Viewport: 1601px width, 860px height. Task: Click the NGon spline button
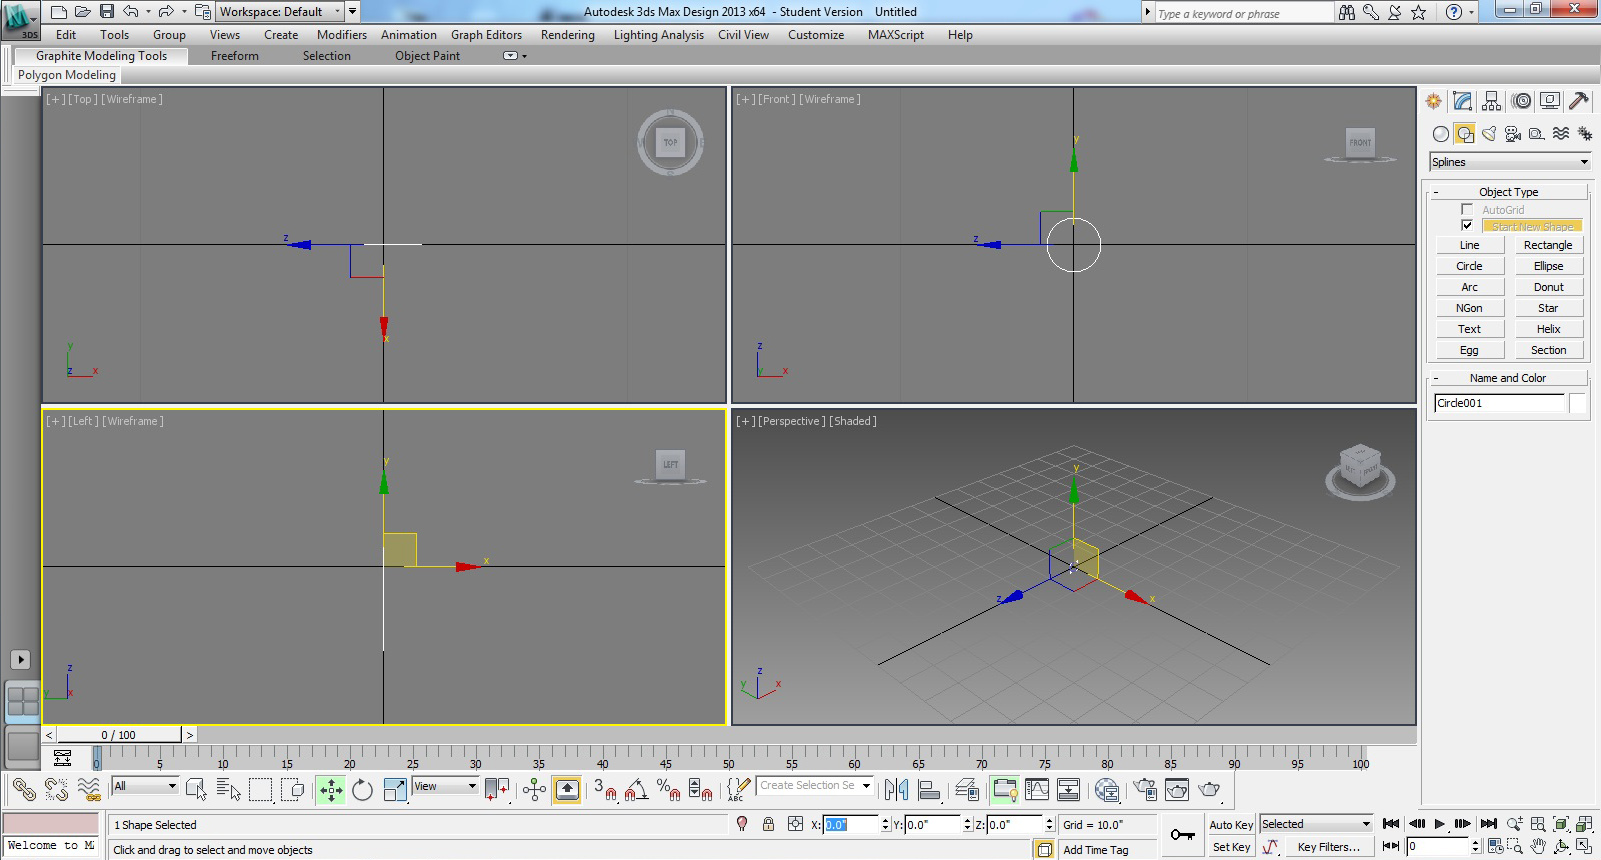(1469, 308)
